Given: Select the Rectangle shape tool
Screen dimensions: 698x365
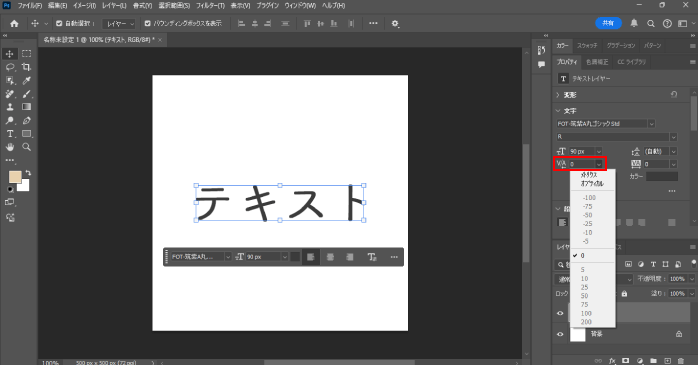Looking at the screenshot, I should coord(27,134).
